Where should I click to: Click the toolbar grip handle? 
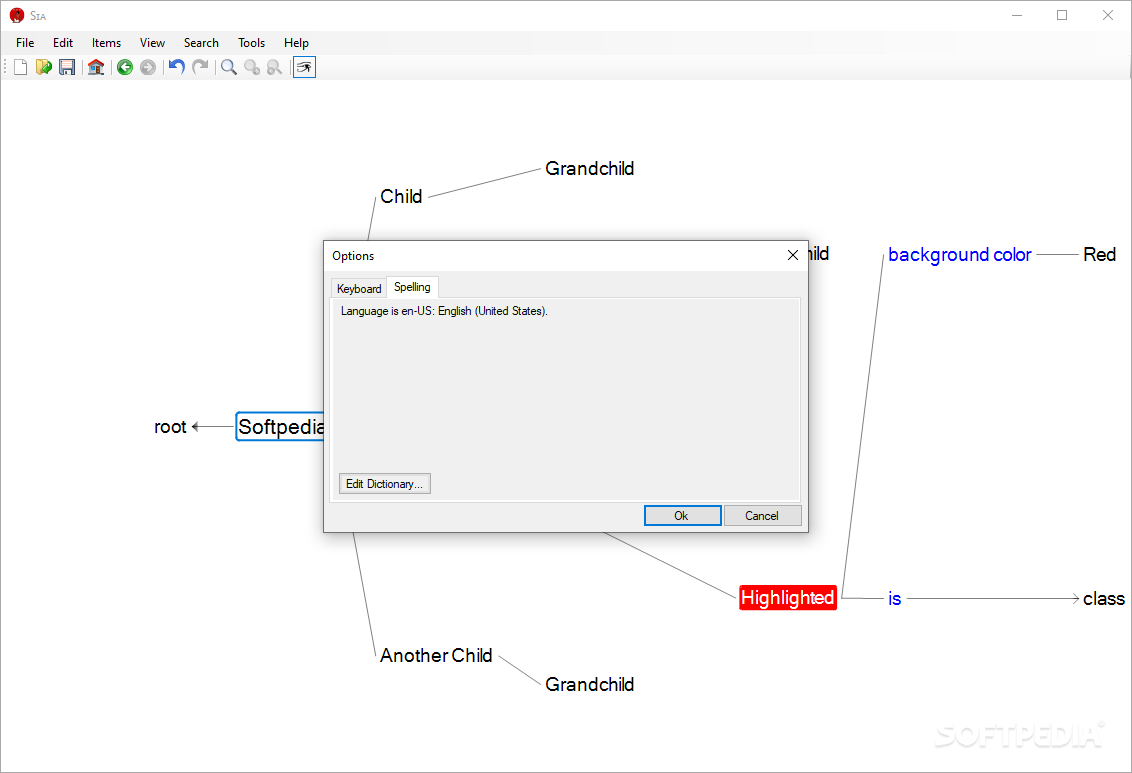[6, 67]
